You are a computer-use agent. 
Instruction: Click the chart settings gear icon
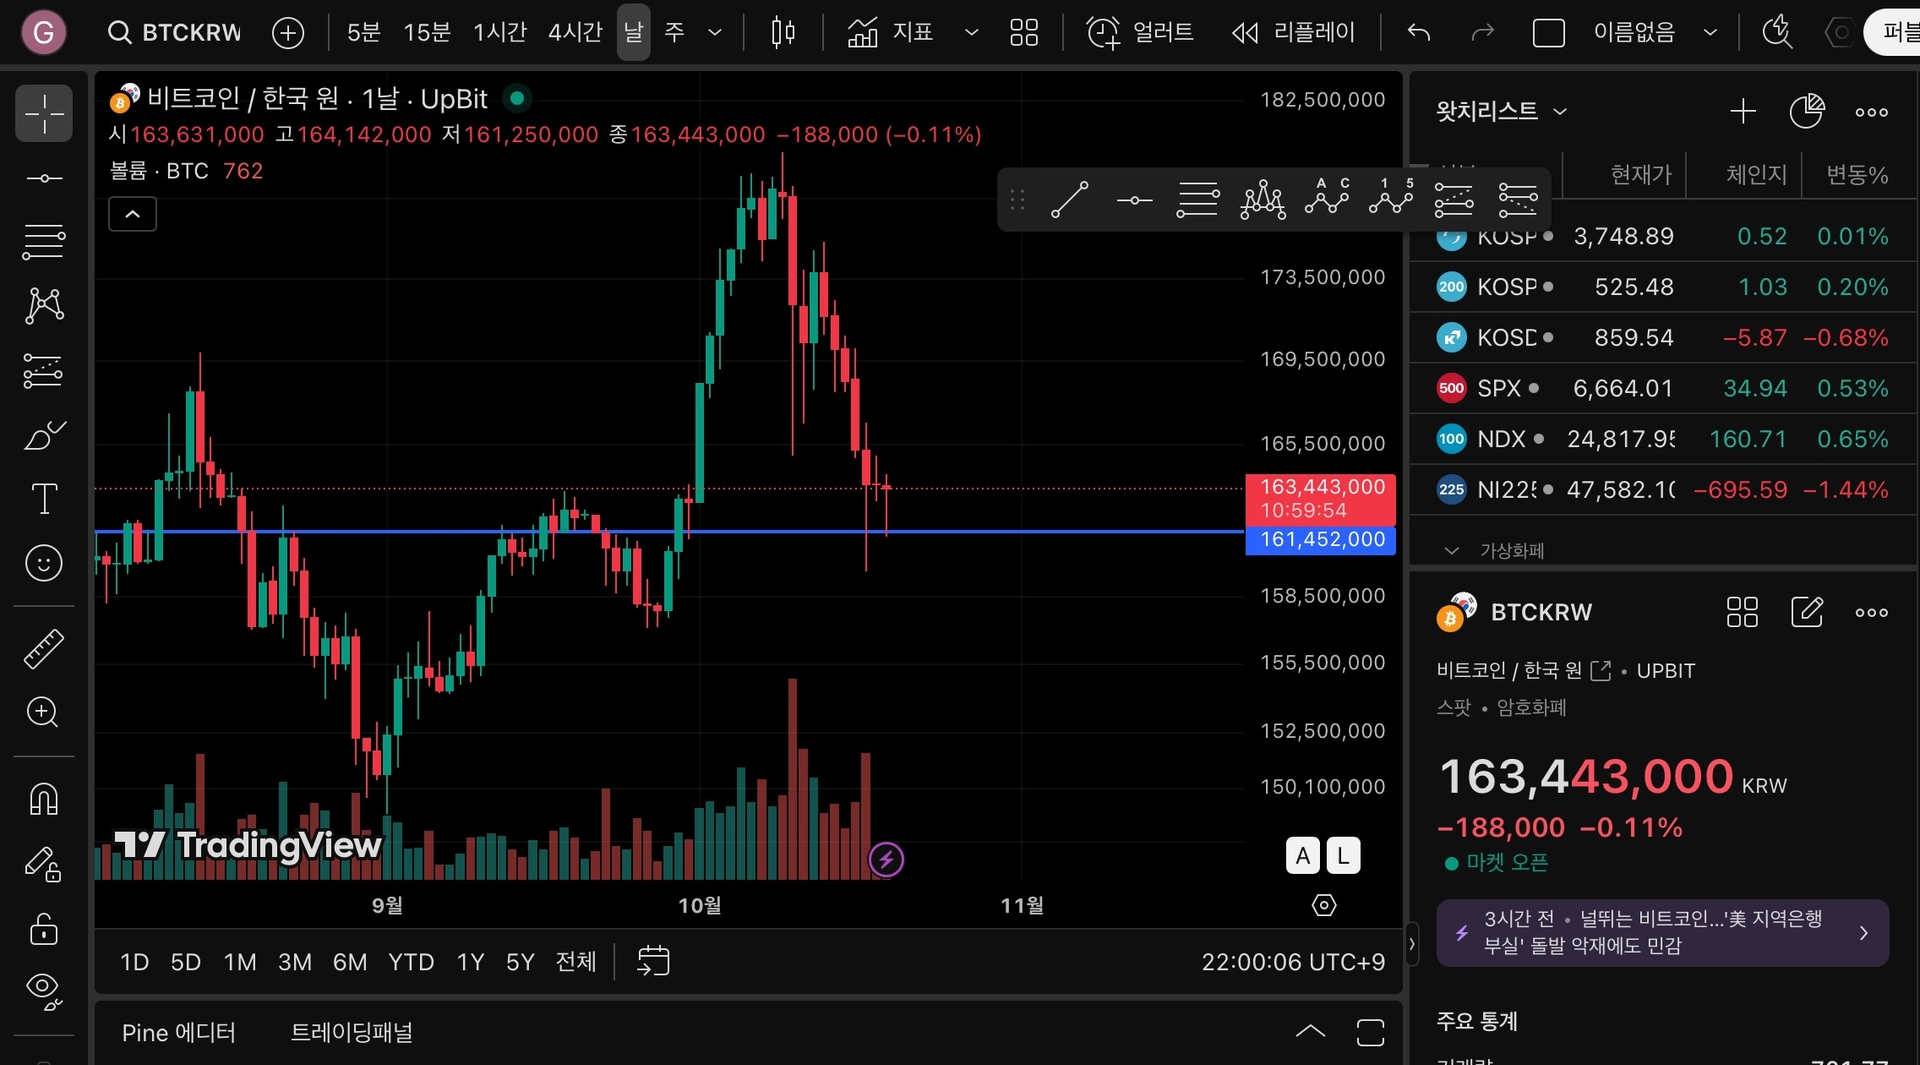click(x=1324, y=905)
